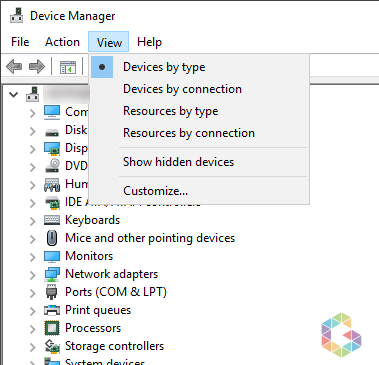Select the Network adapters label
Screen dimensions: 379x365
point(111,274)
